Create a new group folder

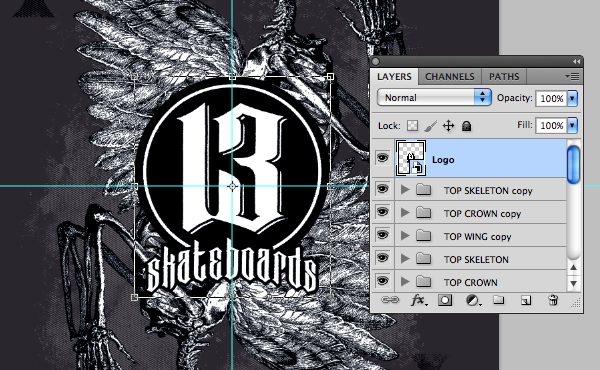point(498,300)
